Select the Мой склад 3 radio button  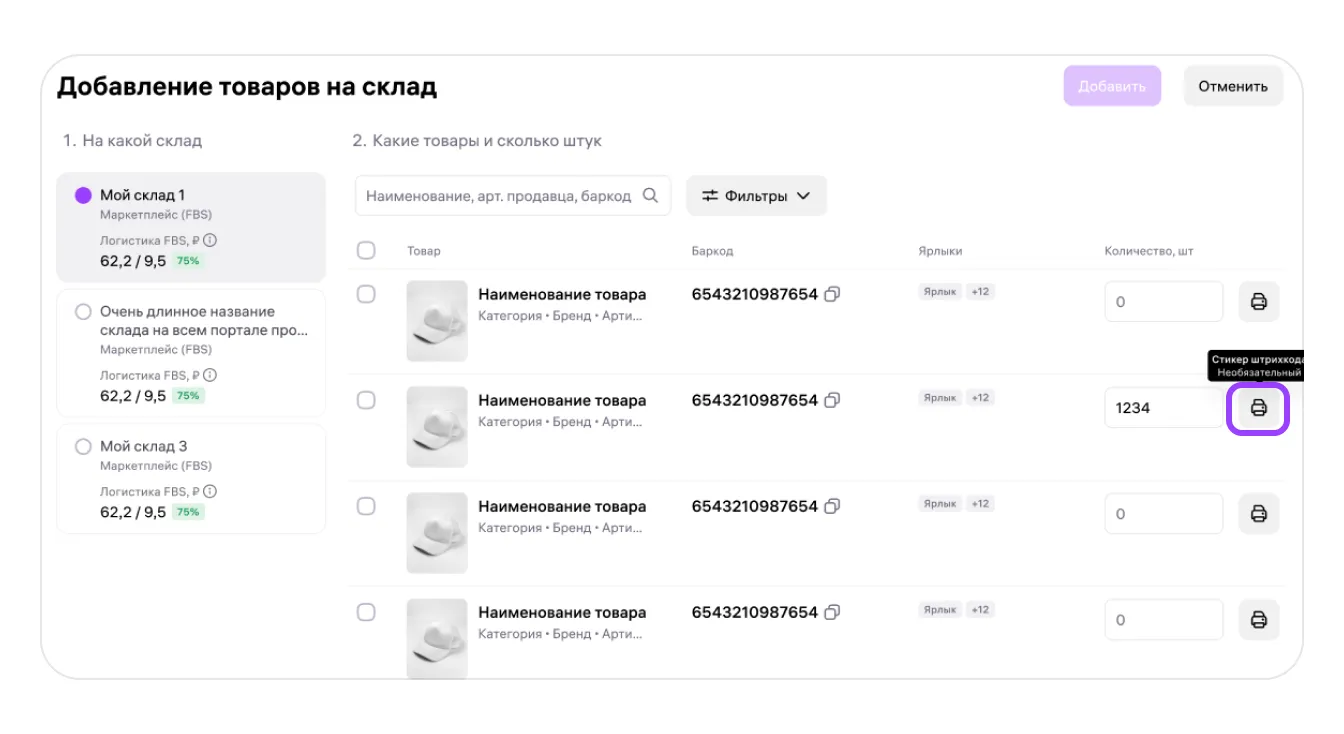(x=84, y=447)
